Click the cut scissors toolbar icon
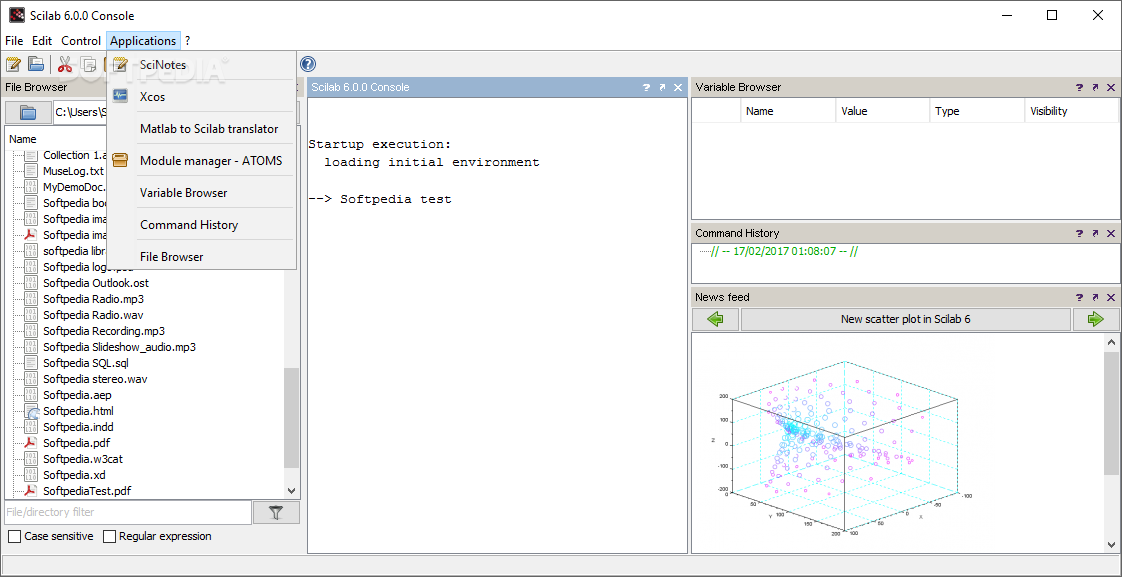The height and width of the screenshot is (577, 1122). (65, 64)
